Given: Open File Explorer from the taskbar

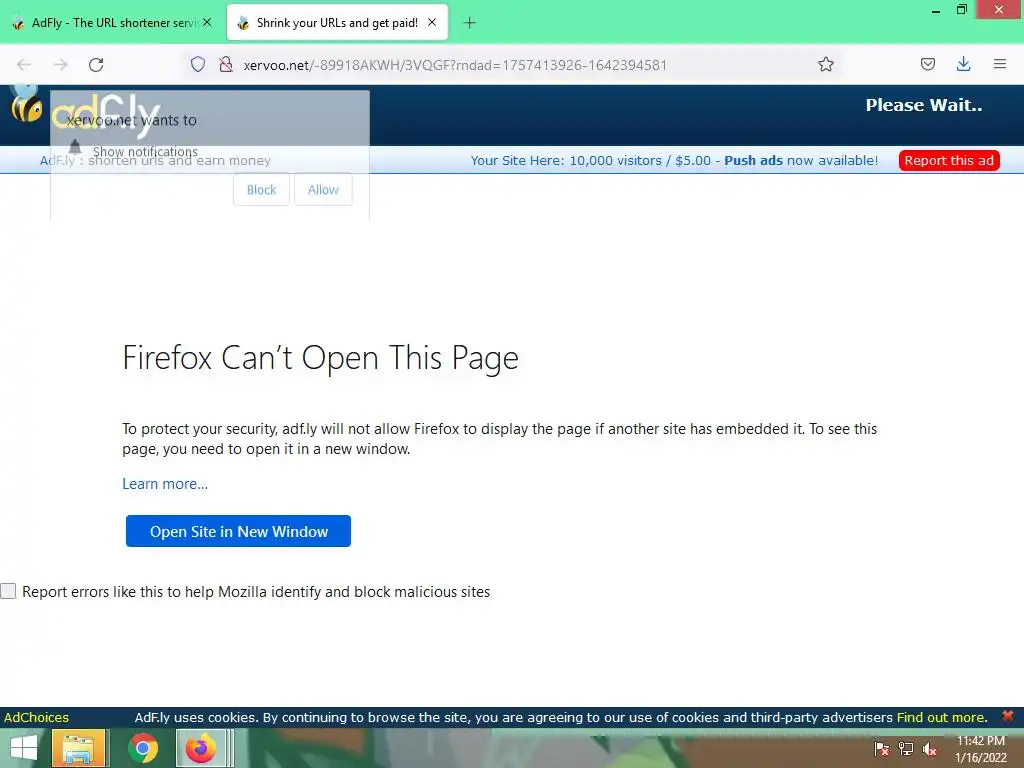Looking at the screenshot, I should pos(78,748).
